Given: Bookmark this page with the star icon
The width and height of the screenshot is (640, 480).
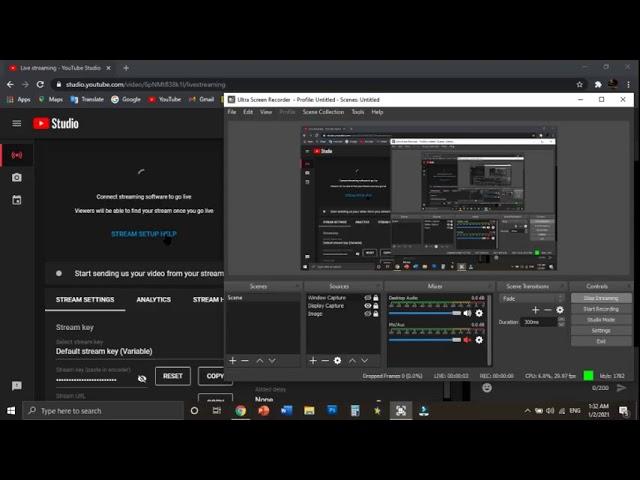Looking at the screenshot, I should pos(580,84).
